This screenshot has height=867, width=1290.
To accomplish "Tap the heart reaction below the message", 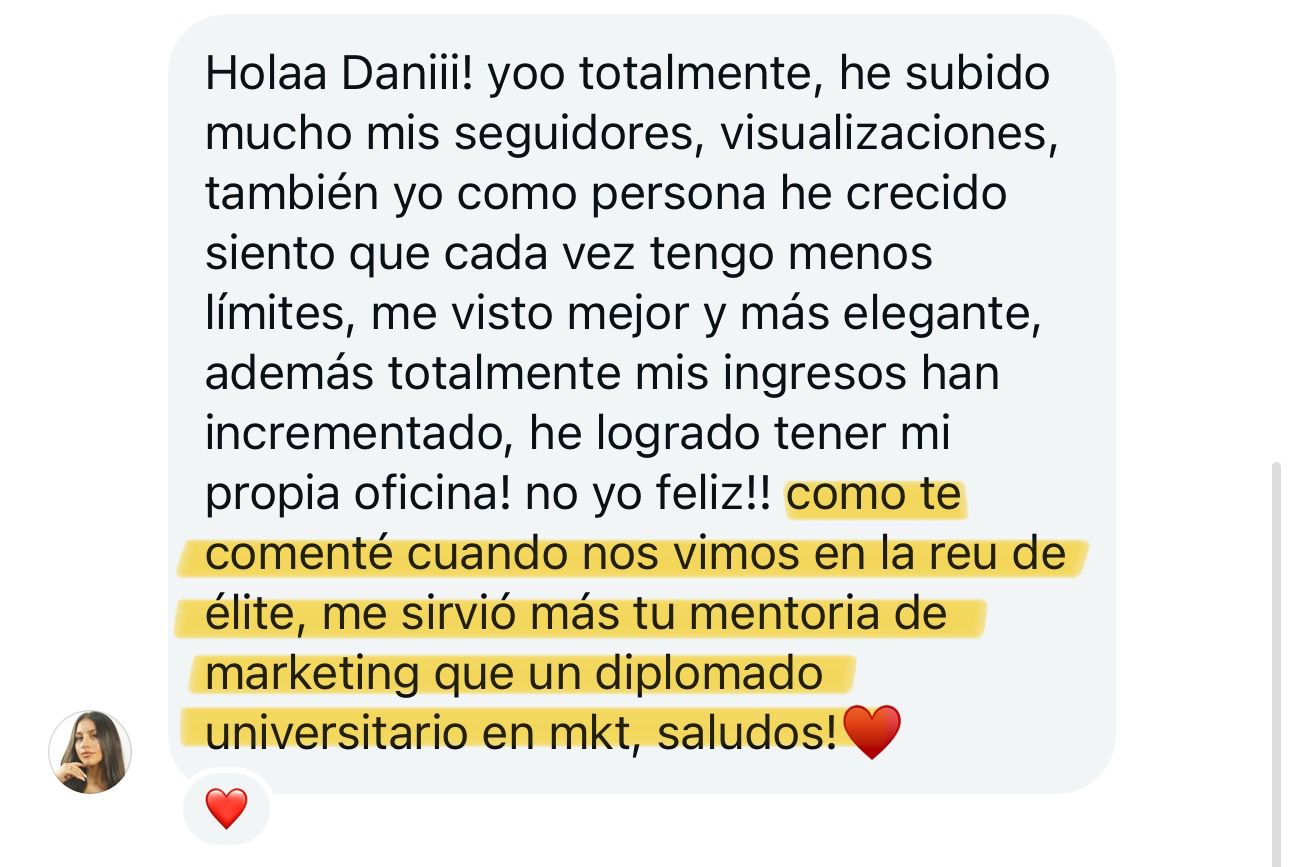I will 226,808.
